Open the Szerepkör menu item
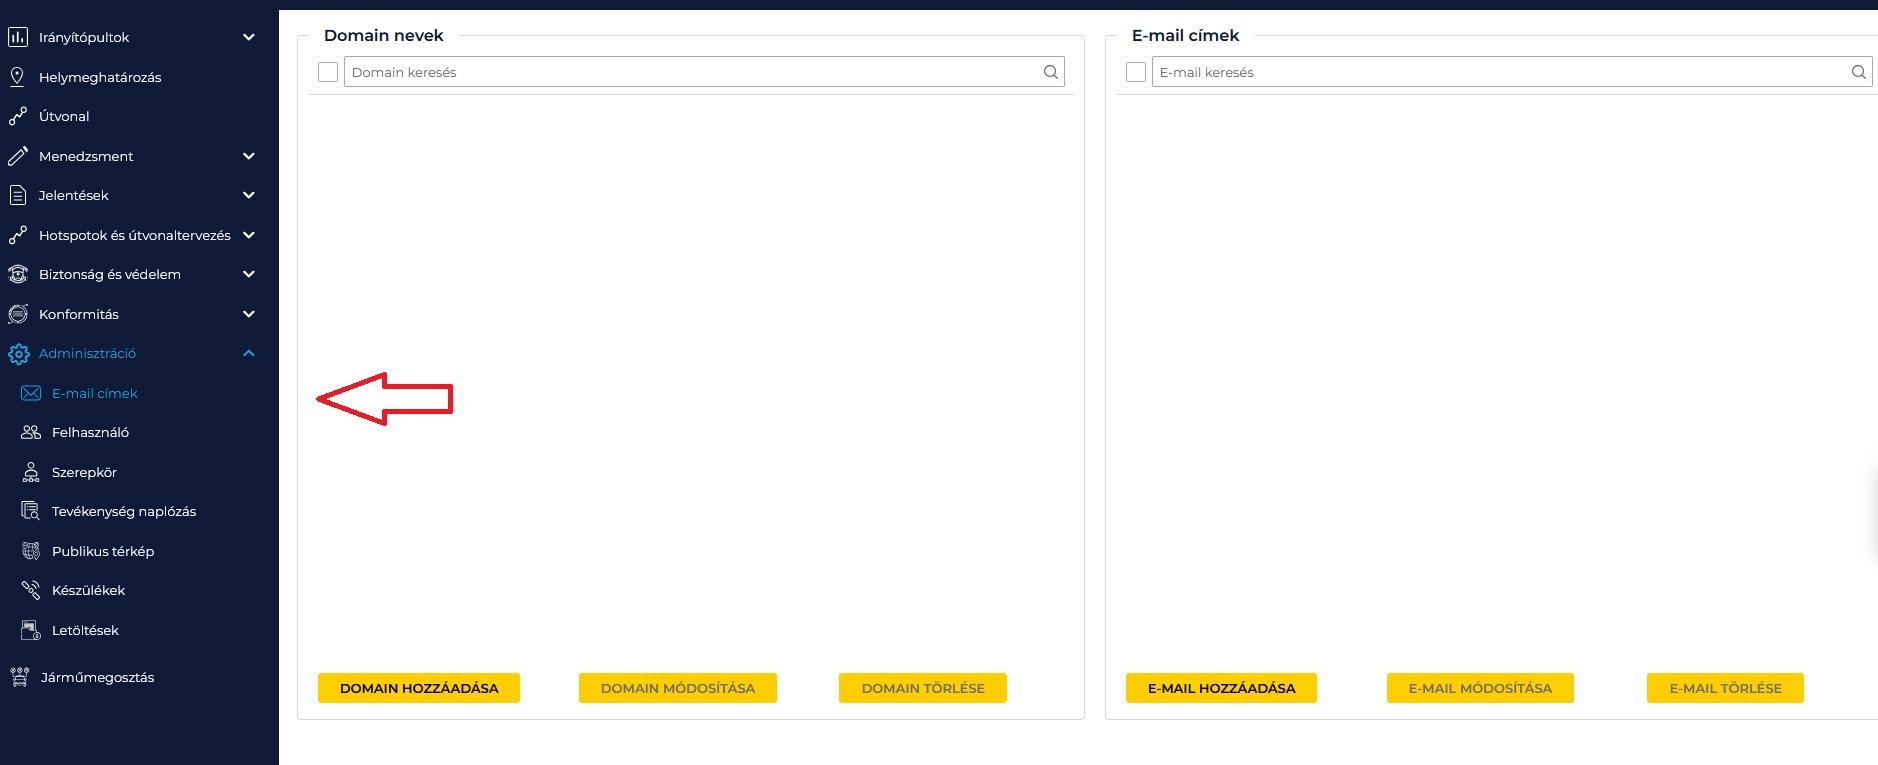 pos(84,472)
